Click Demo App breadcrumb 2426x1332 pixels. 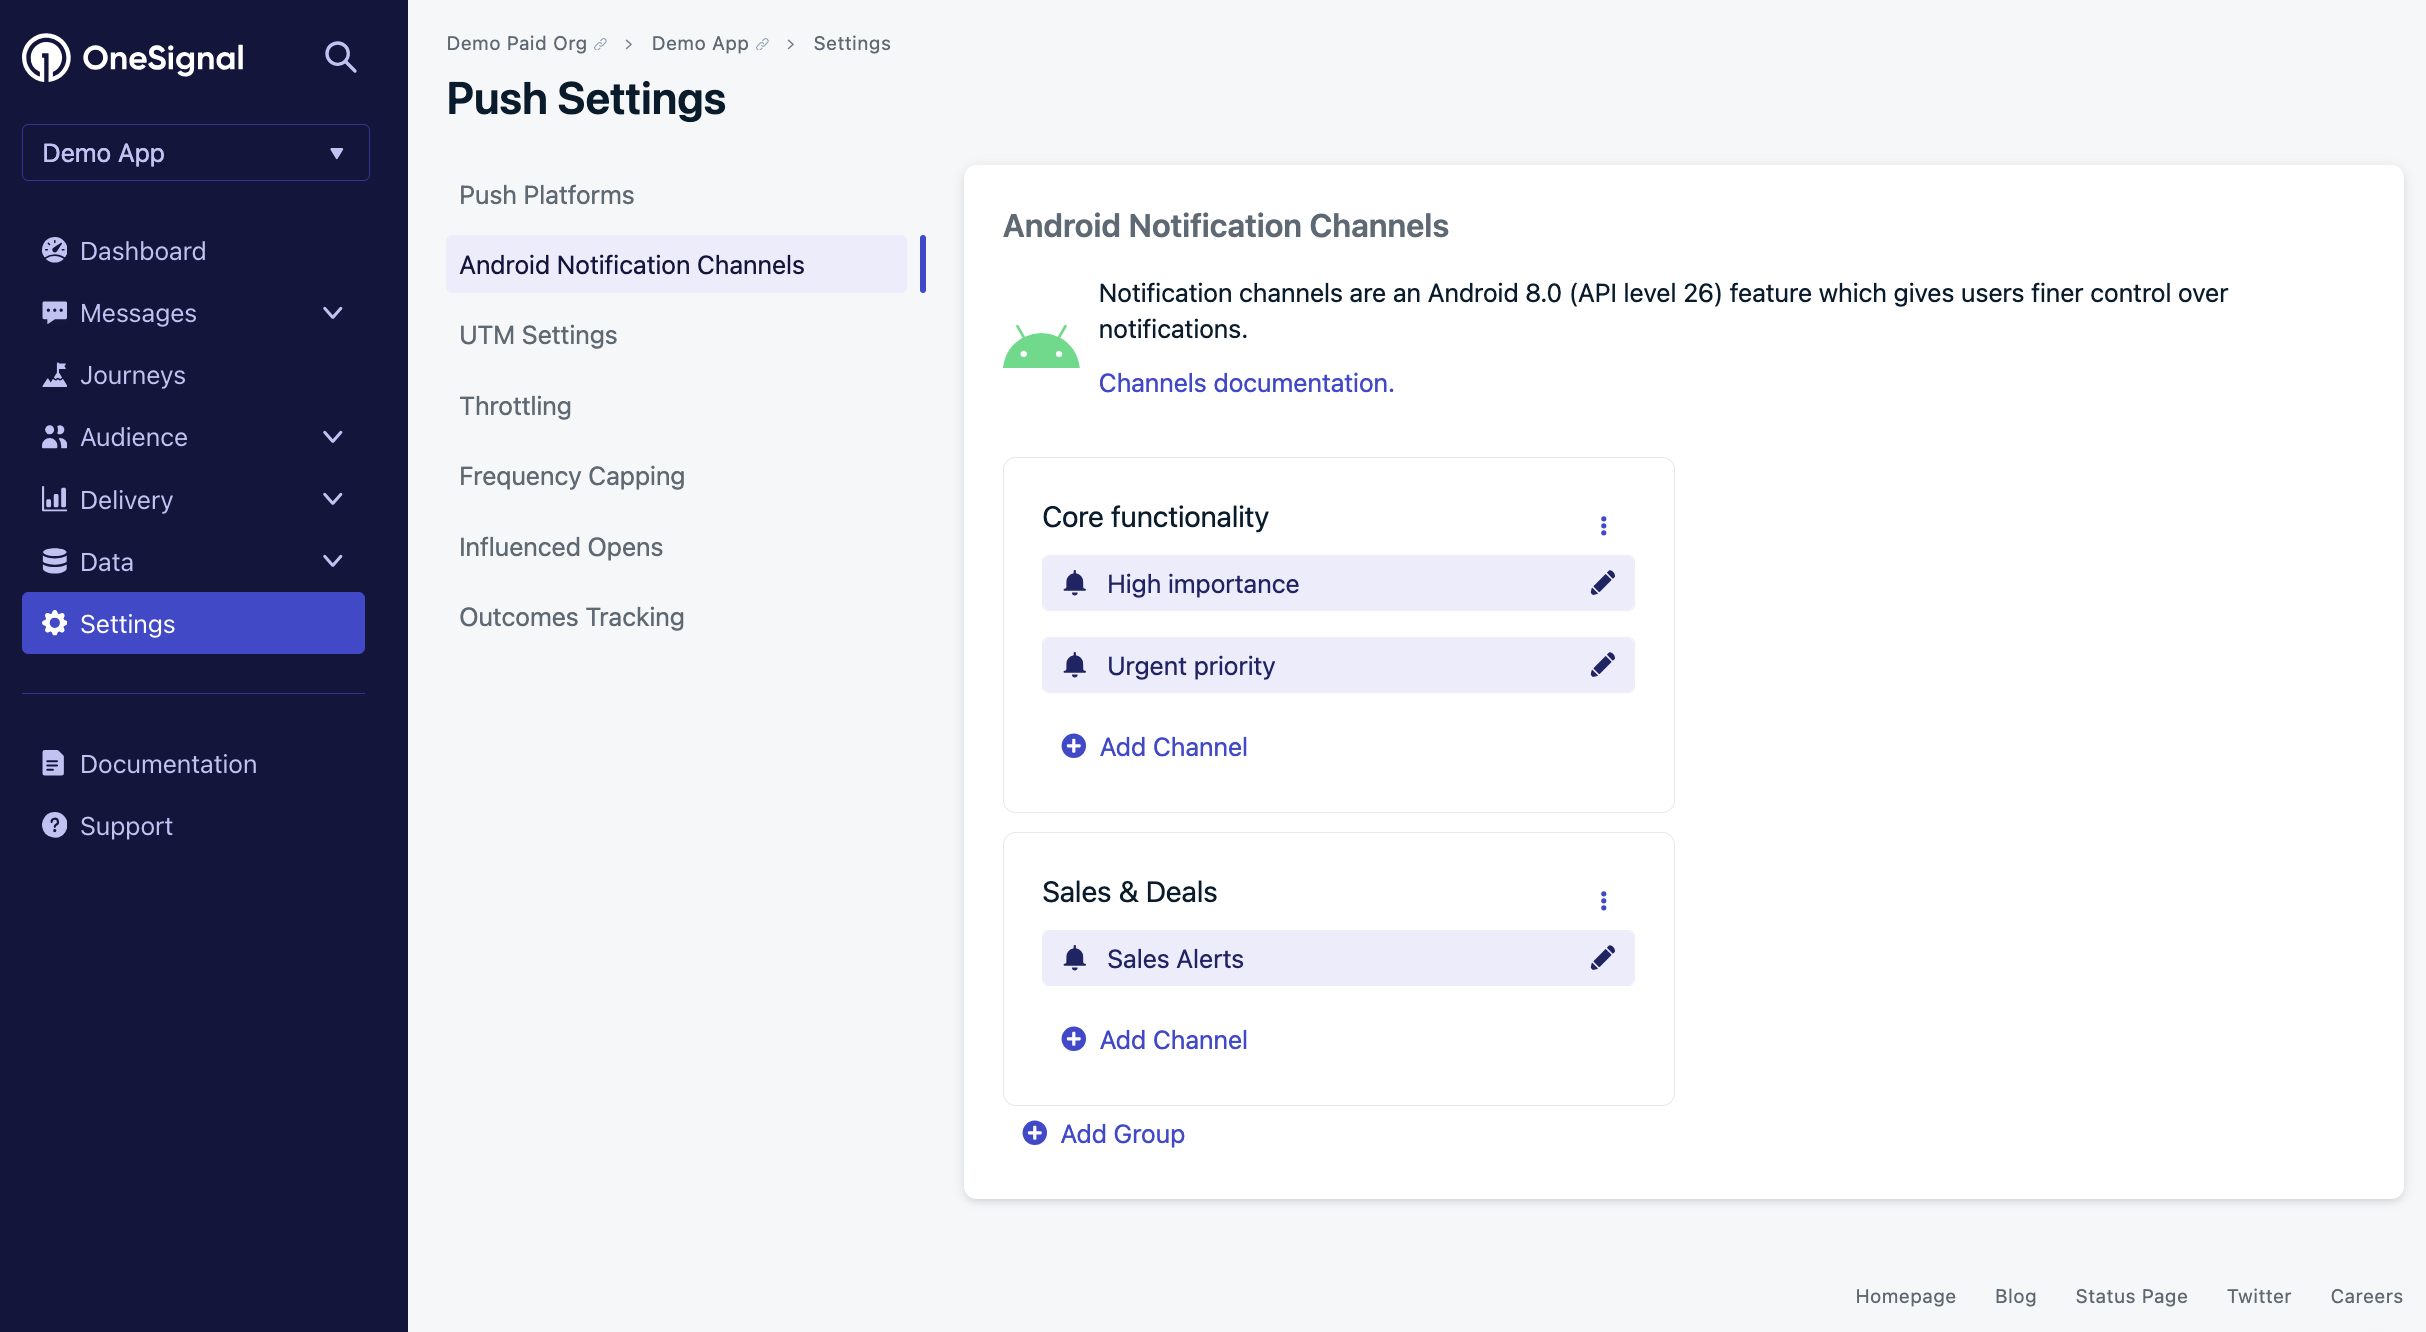(x=700, y=43)
